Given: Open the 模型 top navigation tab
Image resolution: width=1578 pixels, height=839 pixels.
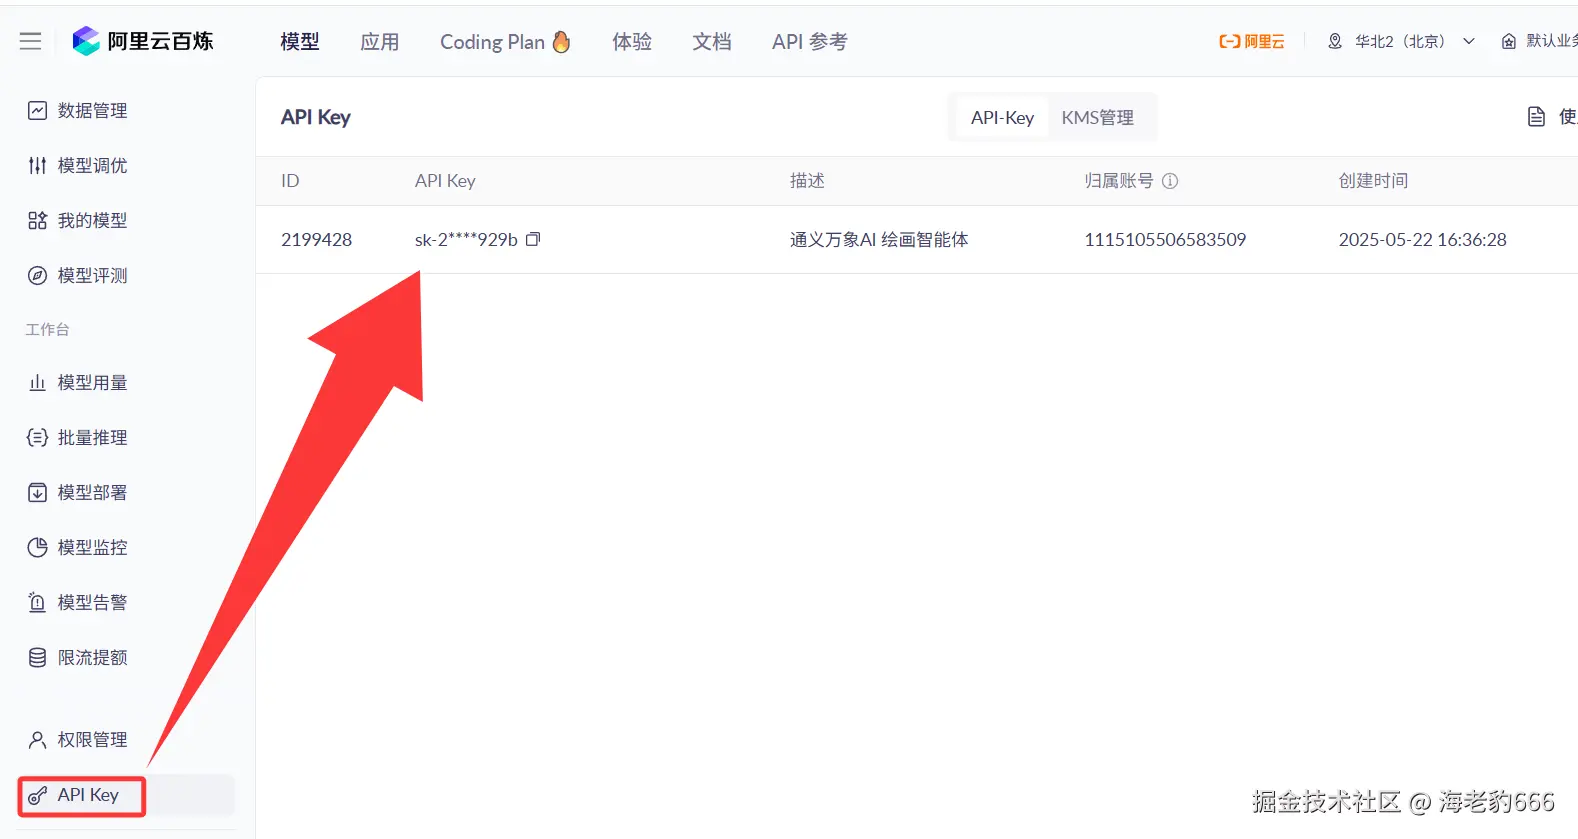Looking at the screenshot, I should pyautogui.click(x=300, y=41).
